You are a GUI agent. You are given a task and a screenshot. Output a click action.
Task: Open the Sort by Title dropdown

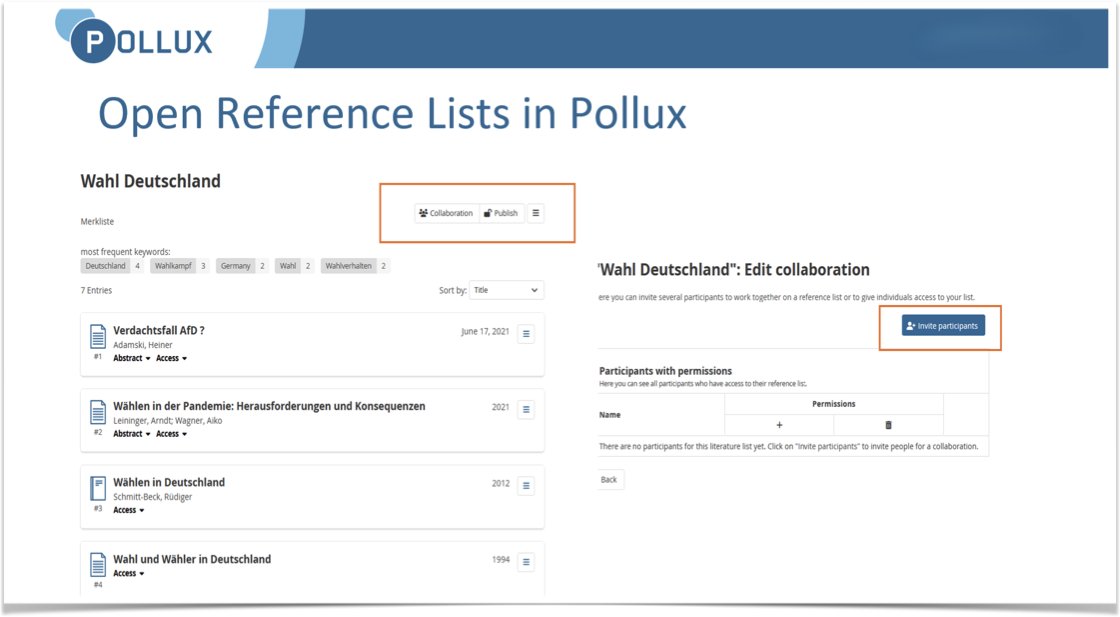pos(506,290)
